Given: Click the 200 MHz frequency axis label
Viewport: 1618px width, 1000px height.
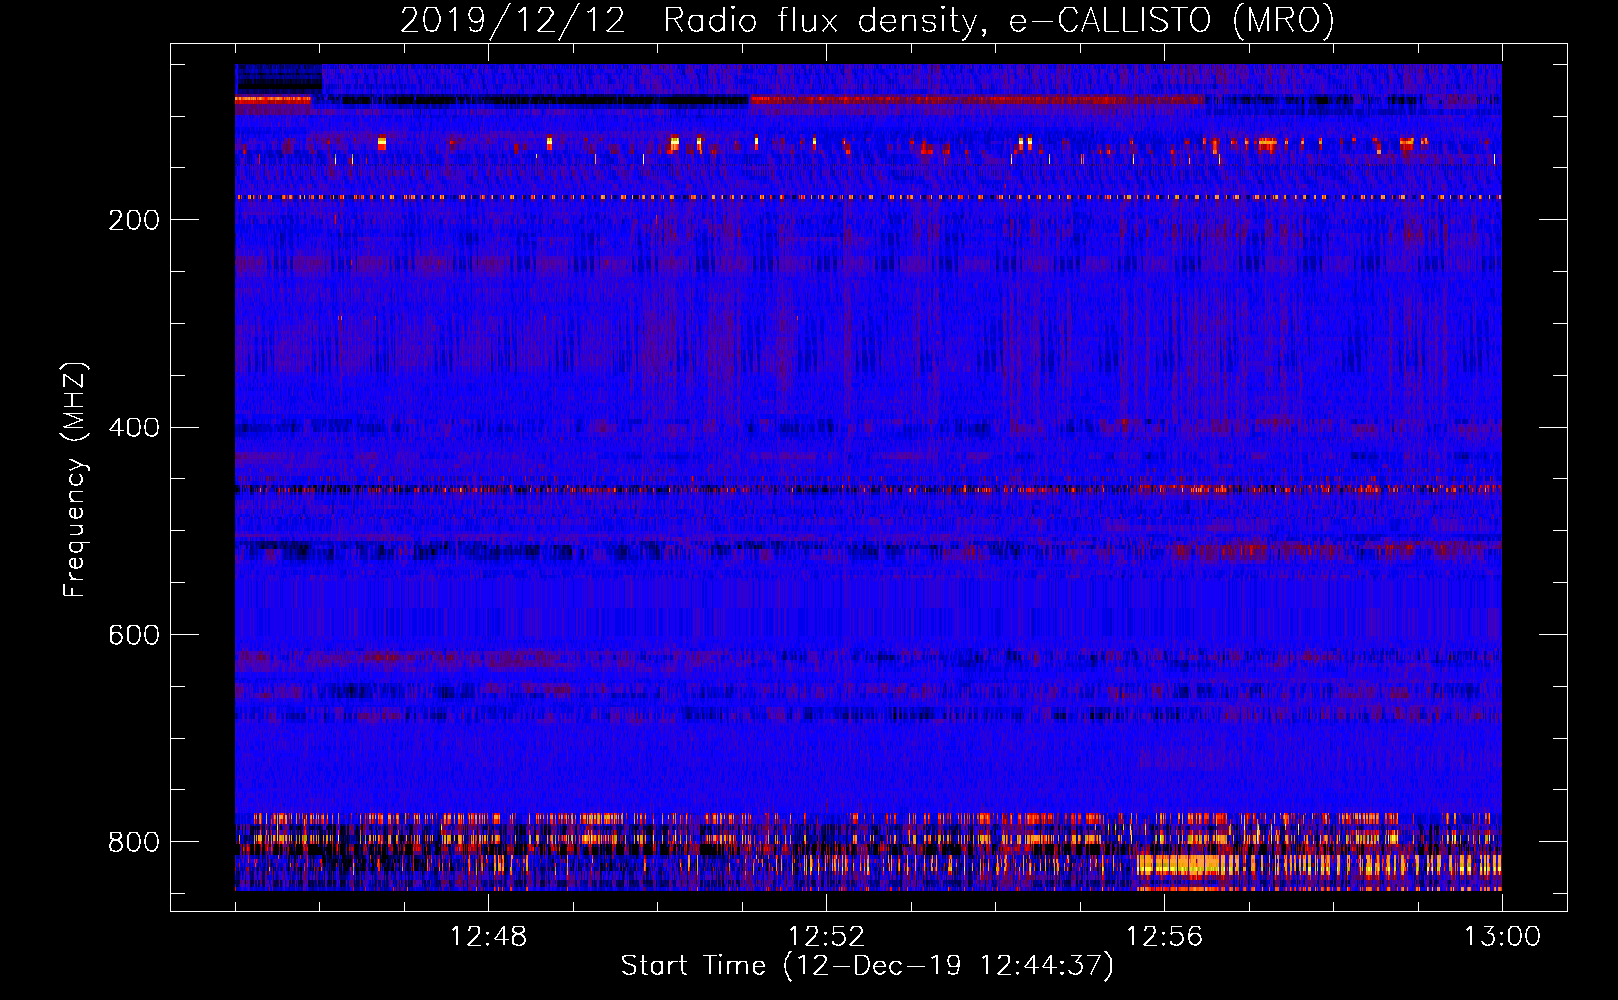Looking at the screenshot, I should click(134, 220).
